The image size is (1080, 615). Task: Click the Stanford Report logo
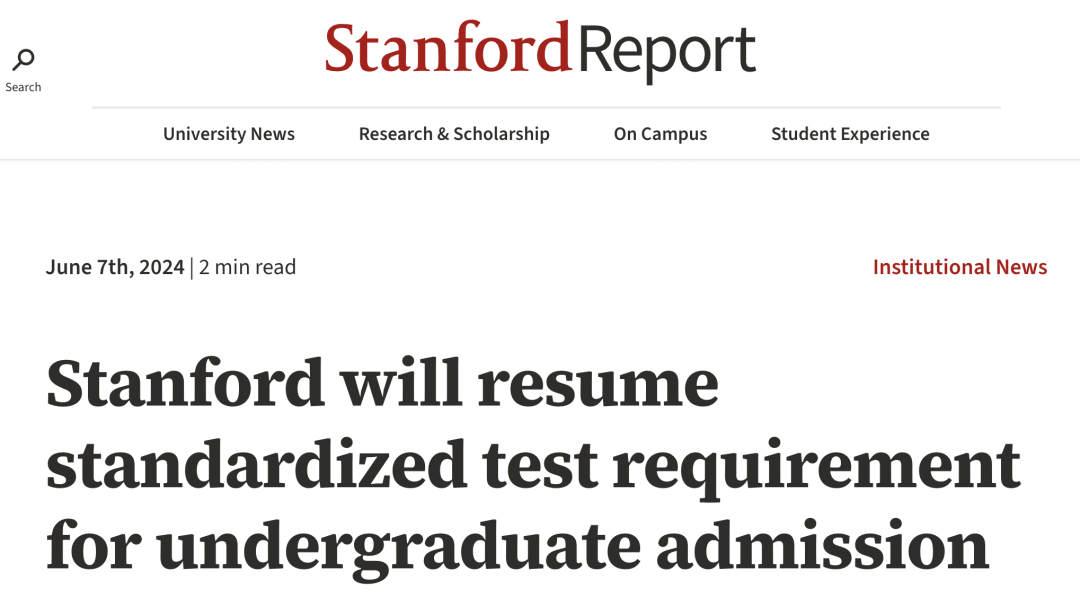(540, 50)
